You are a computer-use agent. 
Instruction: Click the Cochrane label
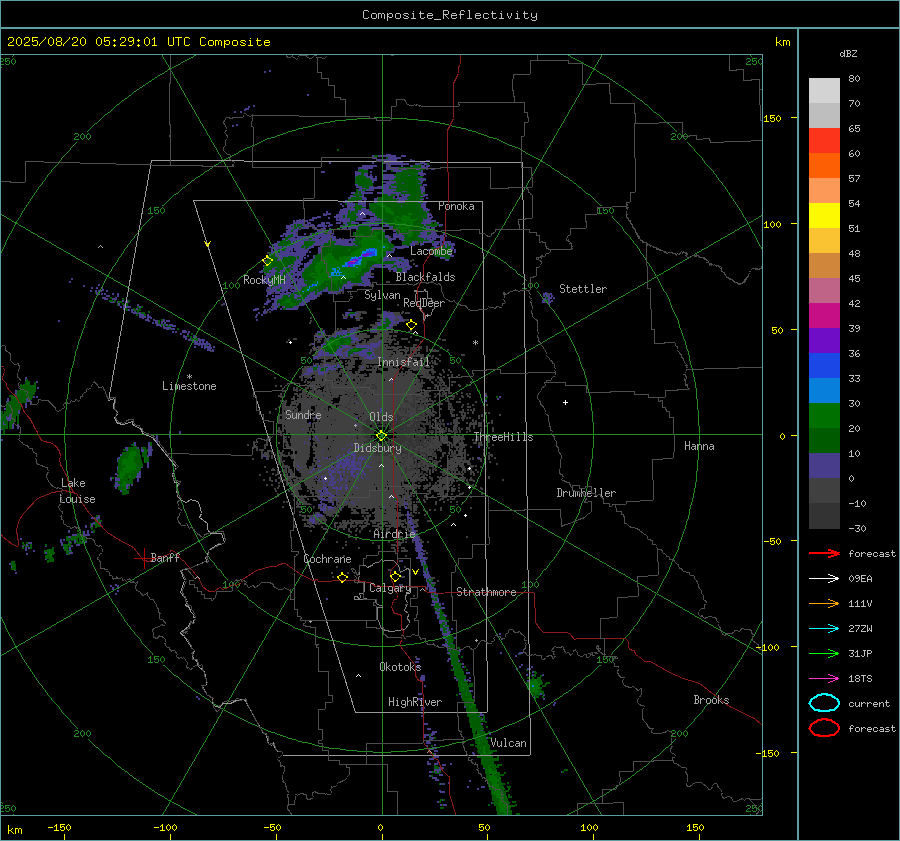point(327,559)
